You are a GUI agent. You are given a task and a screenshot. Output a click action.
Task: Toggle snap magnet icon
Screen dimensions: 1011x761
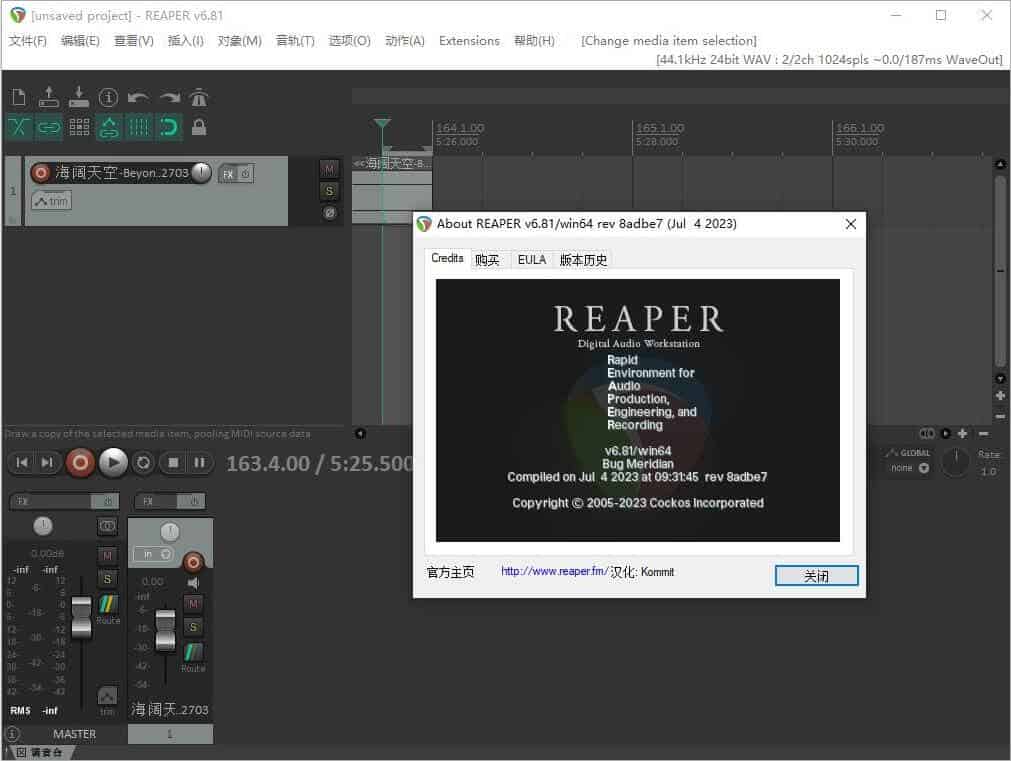(169, 127)
